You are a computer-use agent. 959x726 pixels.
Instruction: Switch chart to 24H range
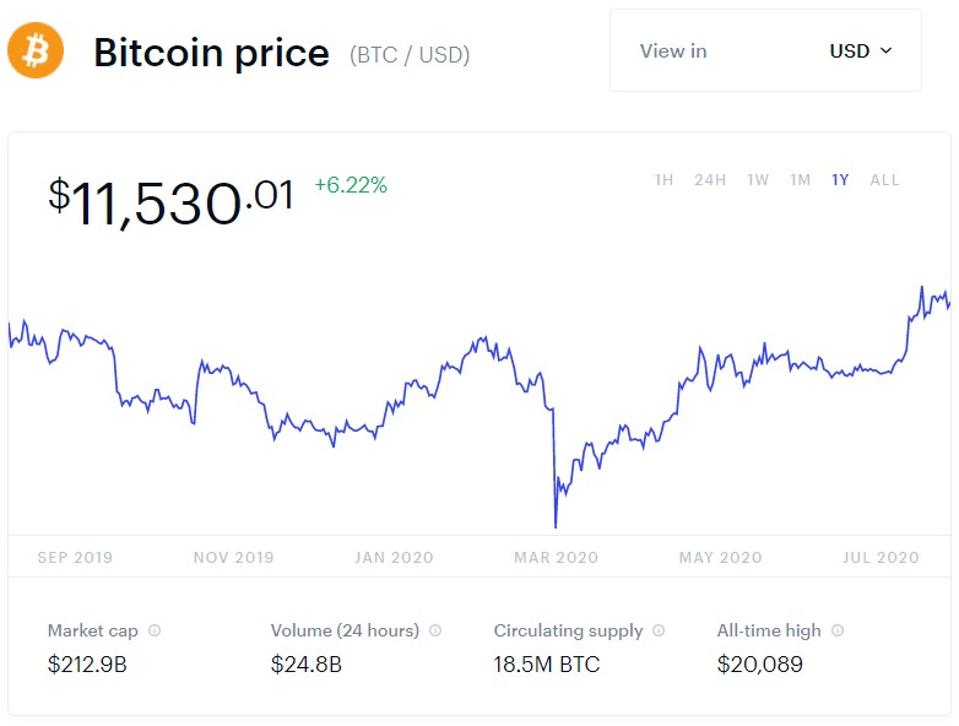(x=710, y=180)
